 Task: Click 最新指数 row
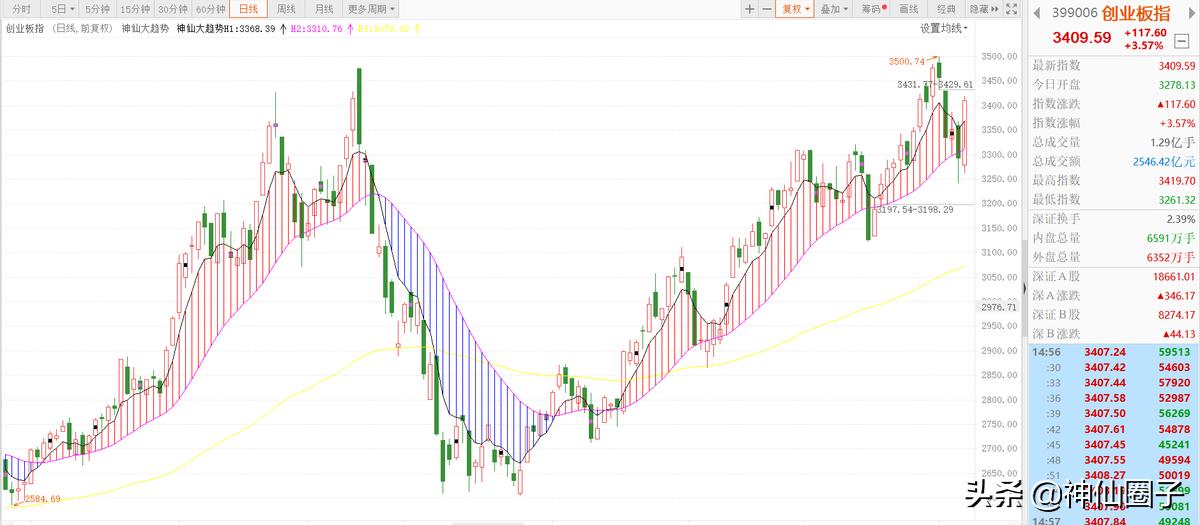pos(1113,66)
